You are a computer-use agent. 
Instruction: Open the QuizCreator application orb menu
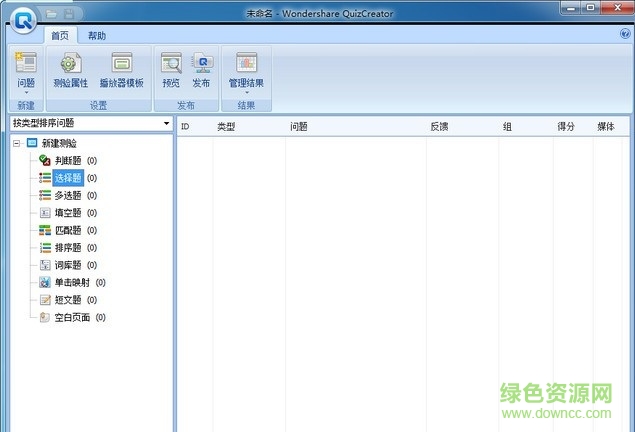pyautogui.click(x=23, y=19)
